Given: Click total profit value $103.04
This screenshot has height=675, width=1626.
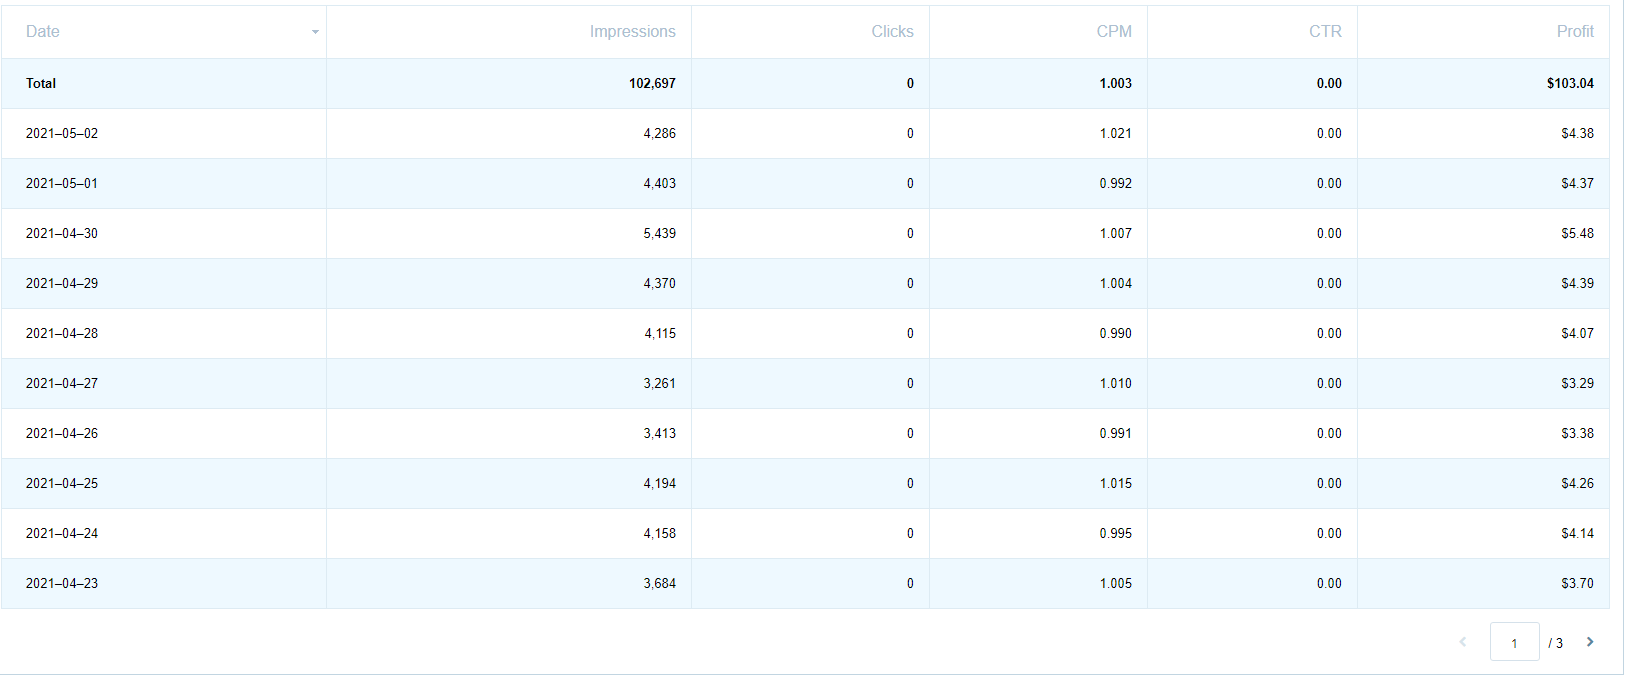Looking at the screenshot, I should [x=1570, y=83].
